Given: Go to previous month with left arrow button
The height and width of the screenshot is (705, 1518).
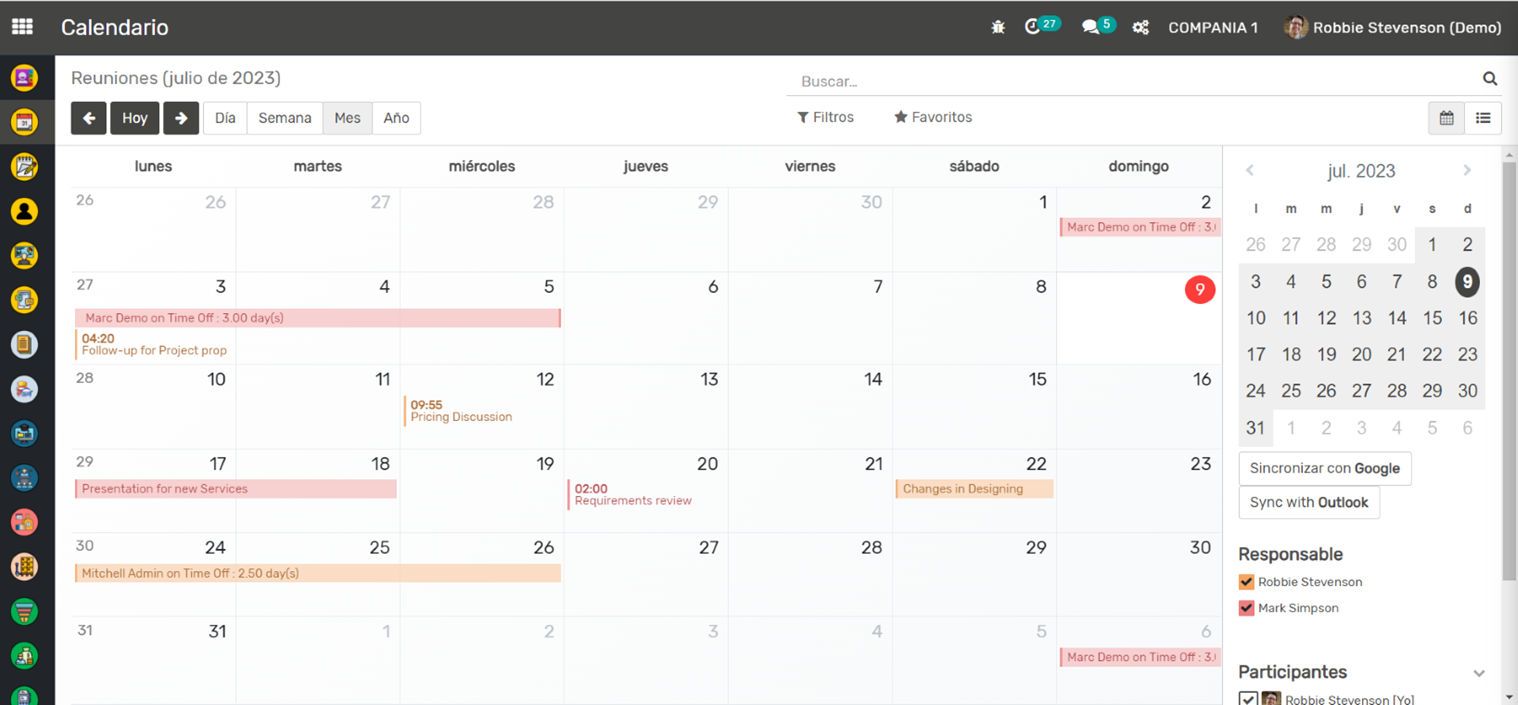Looking at the screenshot, I should tap(89, 118).
